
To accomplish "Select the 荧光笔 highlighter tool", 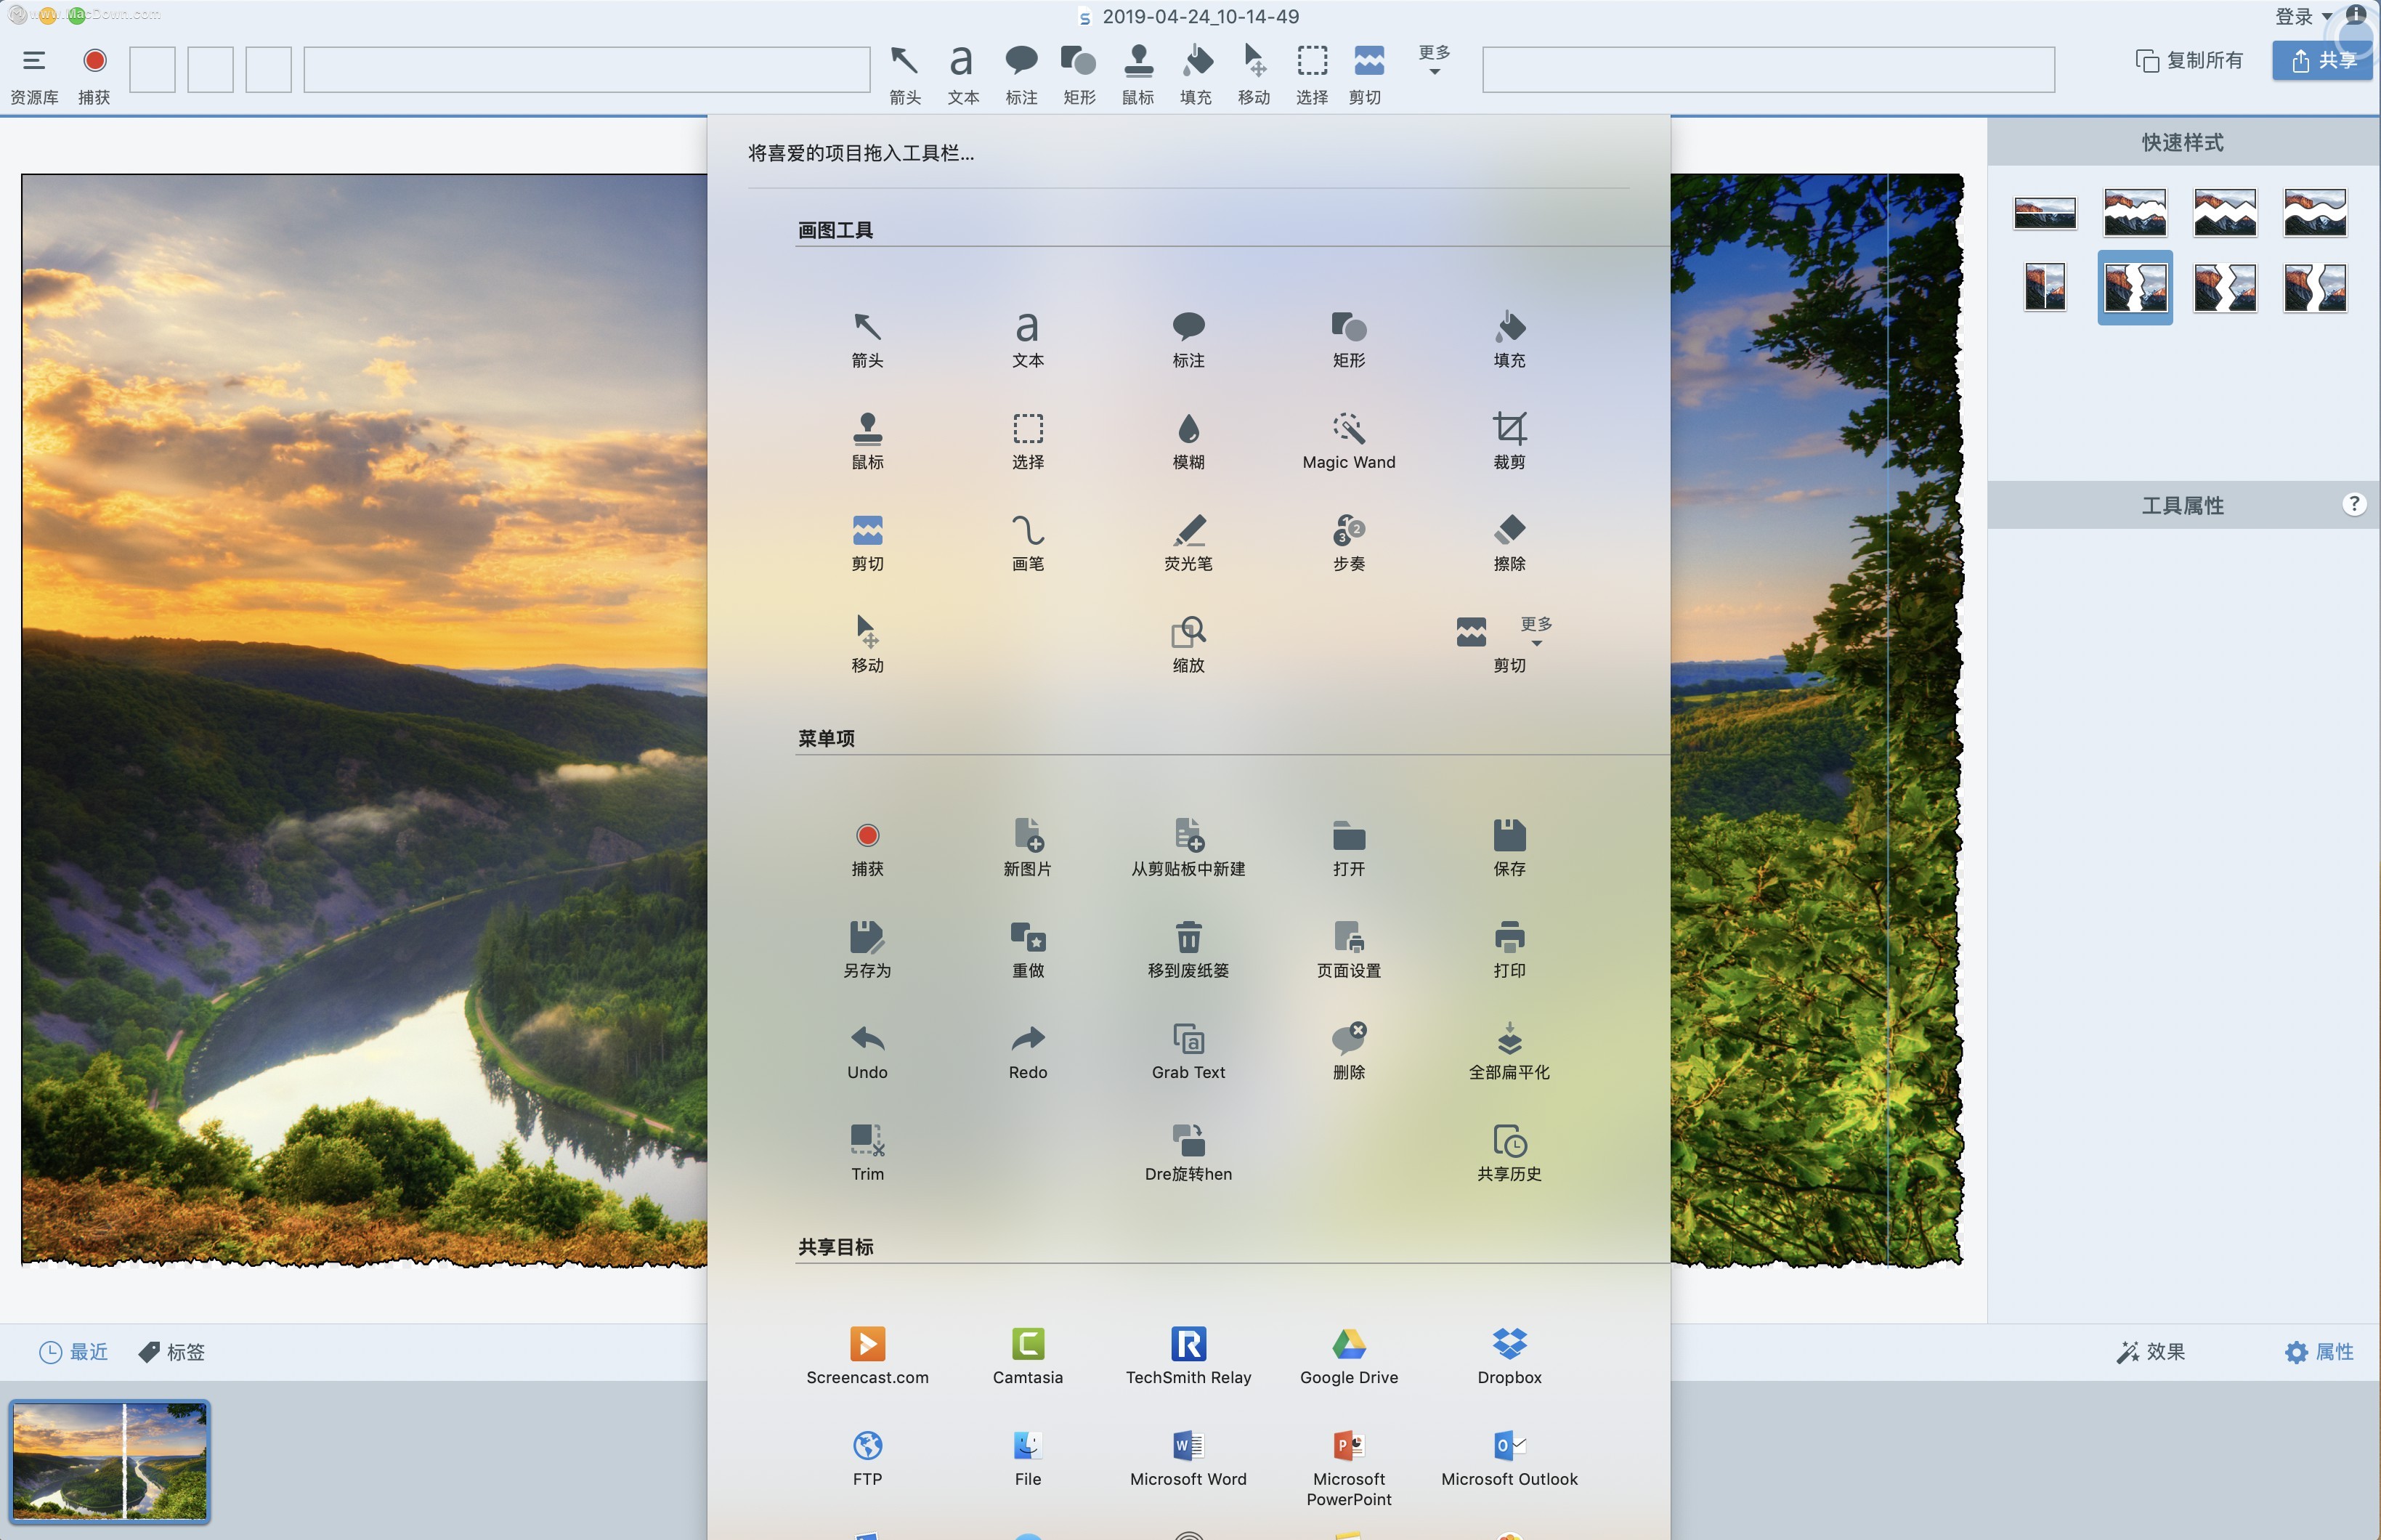I will (1188, 540).
